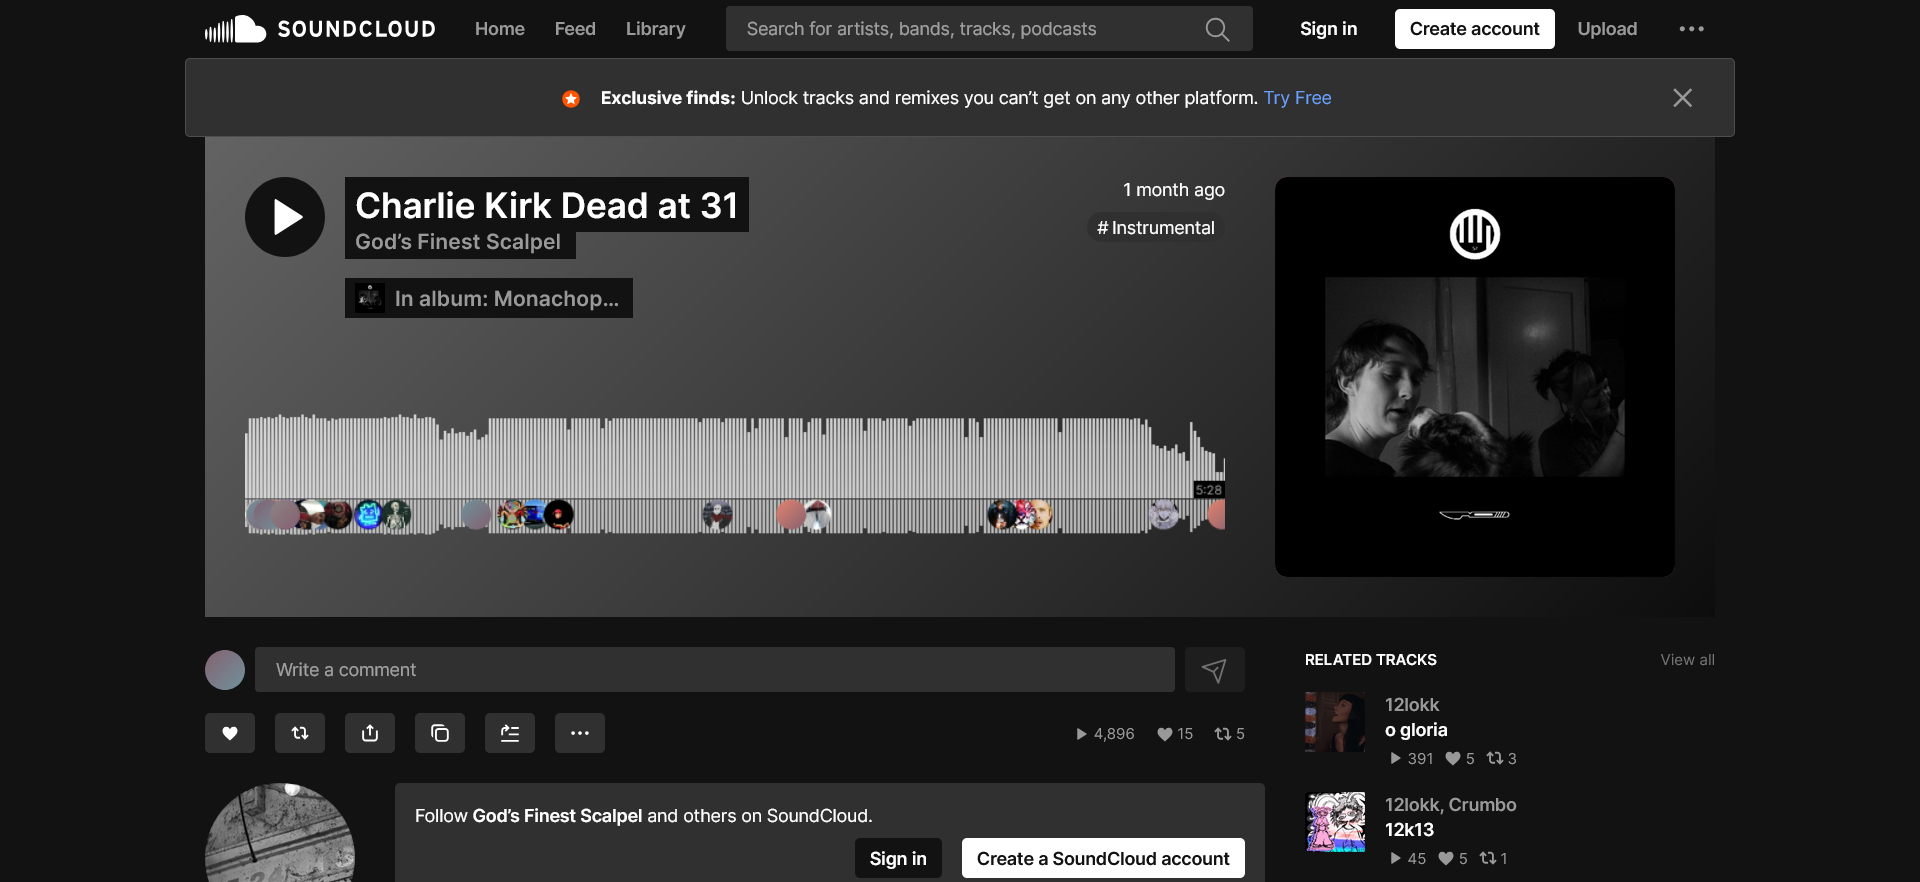This screenshot has width=1920, height=882.
Task: Sign in from the top navigation bar
Action: click(x=1328, y=29)
